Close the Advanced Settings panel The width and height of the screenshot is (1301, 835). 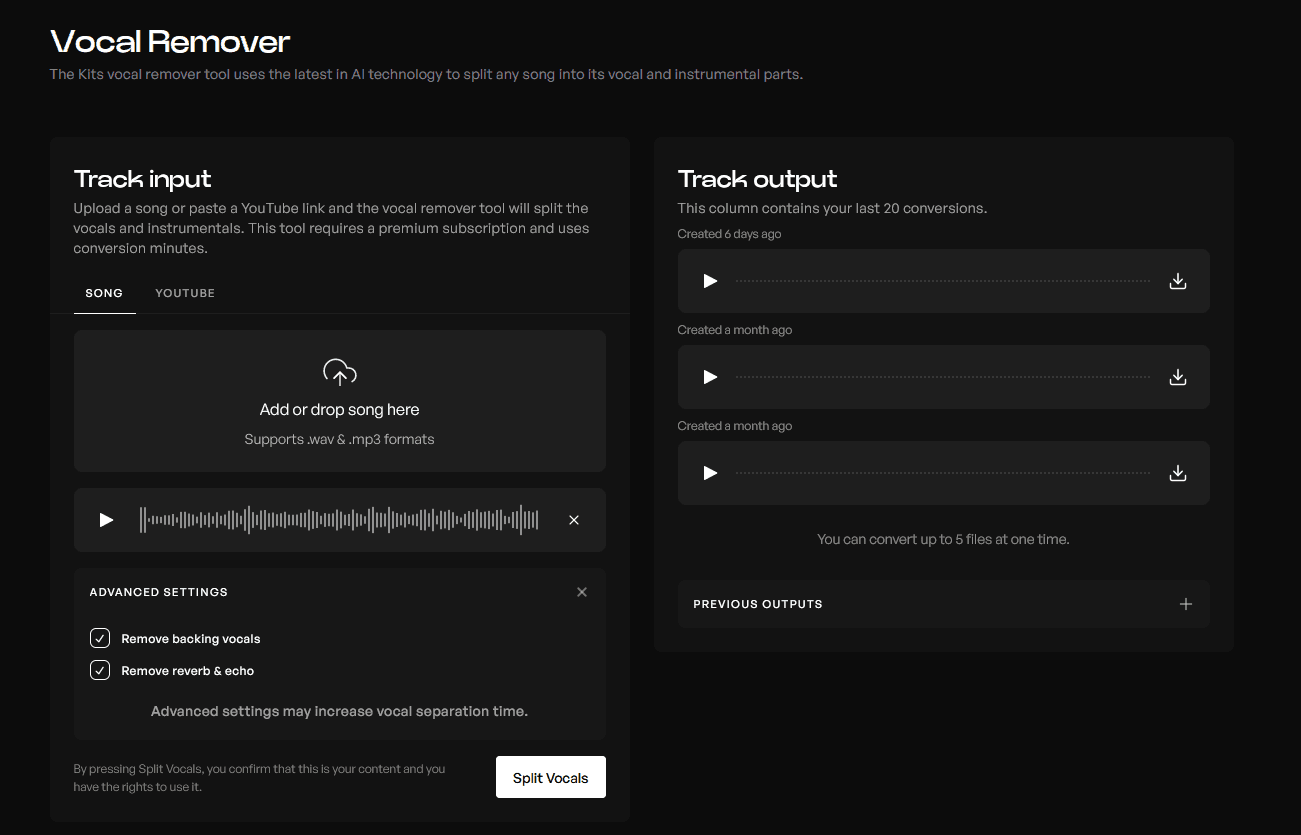582,592
